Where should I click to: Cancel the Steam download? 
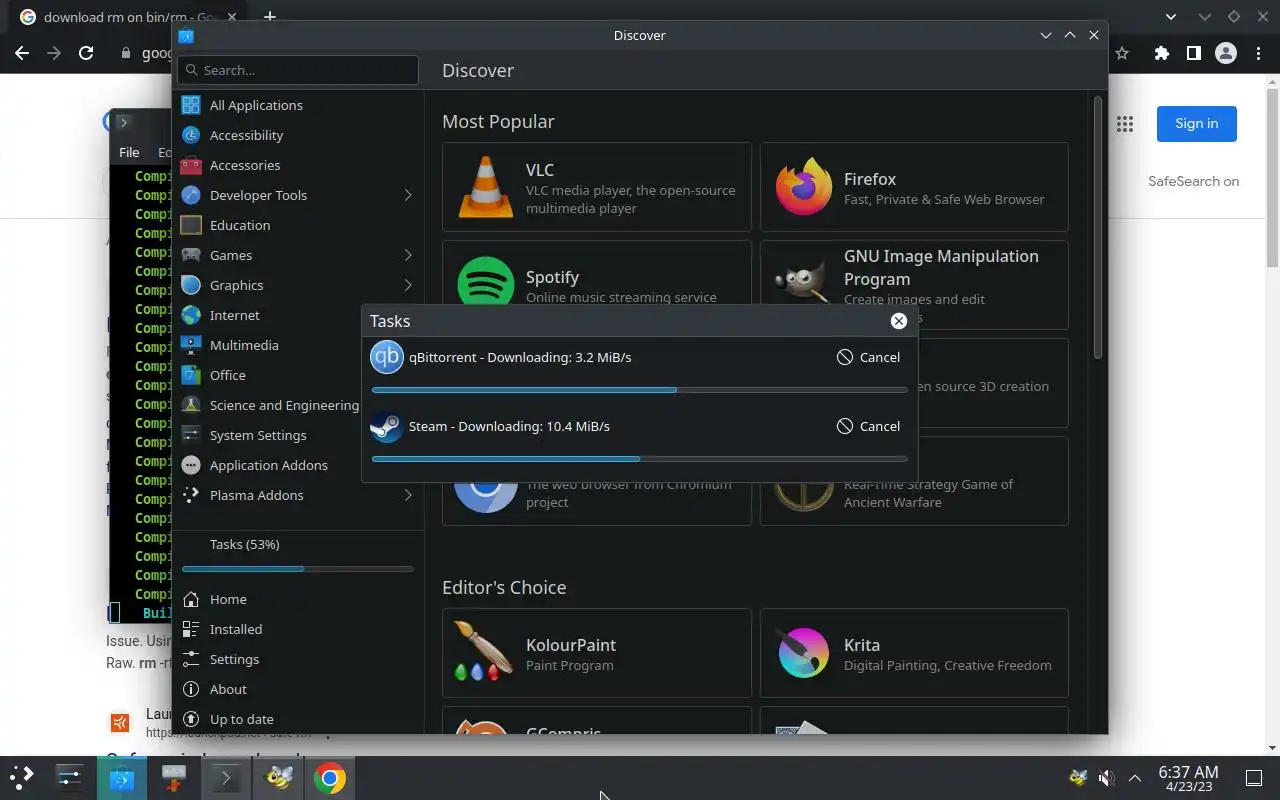pos(868,426)
